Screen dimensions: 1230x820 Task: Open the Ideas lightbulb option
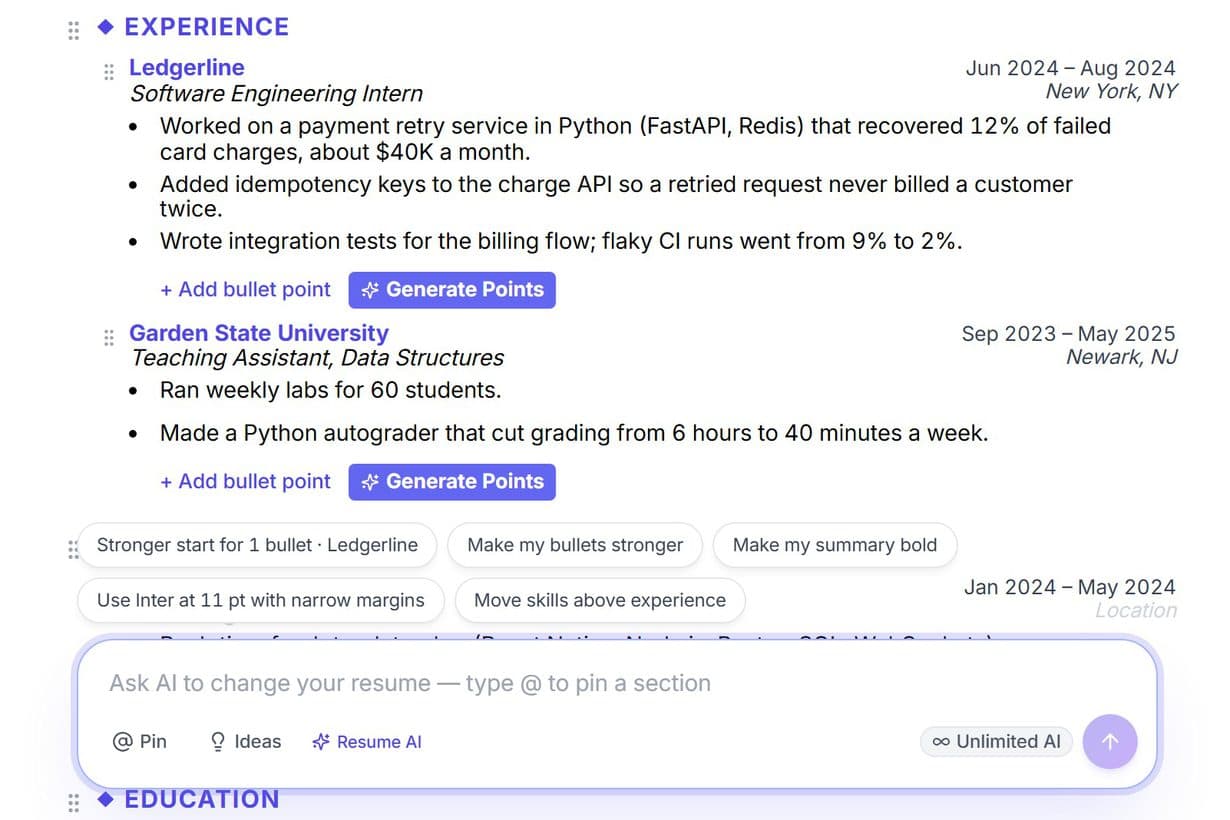[245, 741]
